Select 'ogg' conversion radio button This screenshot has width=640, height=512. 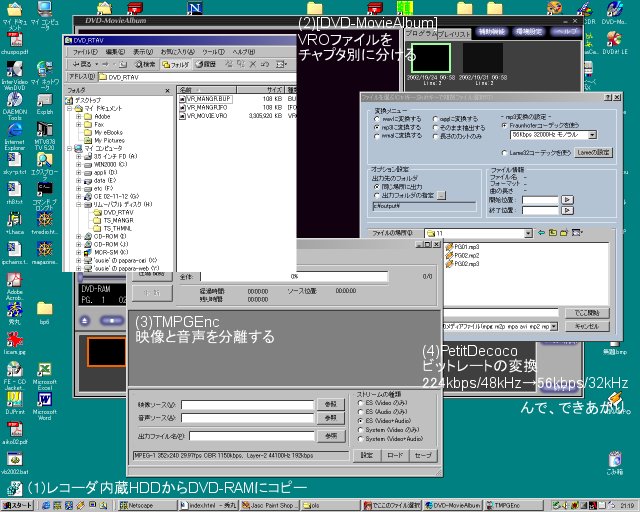click(x=436, y=119)
